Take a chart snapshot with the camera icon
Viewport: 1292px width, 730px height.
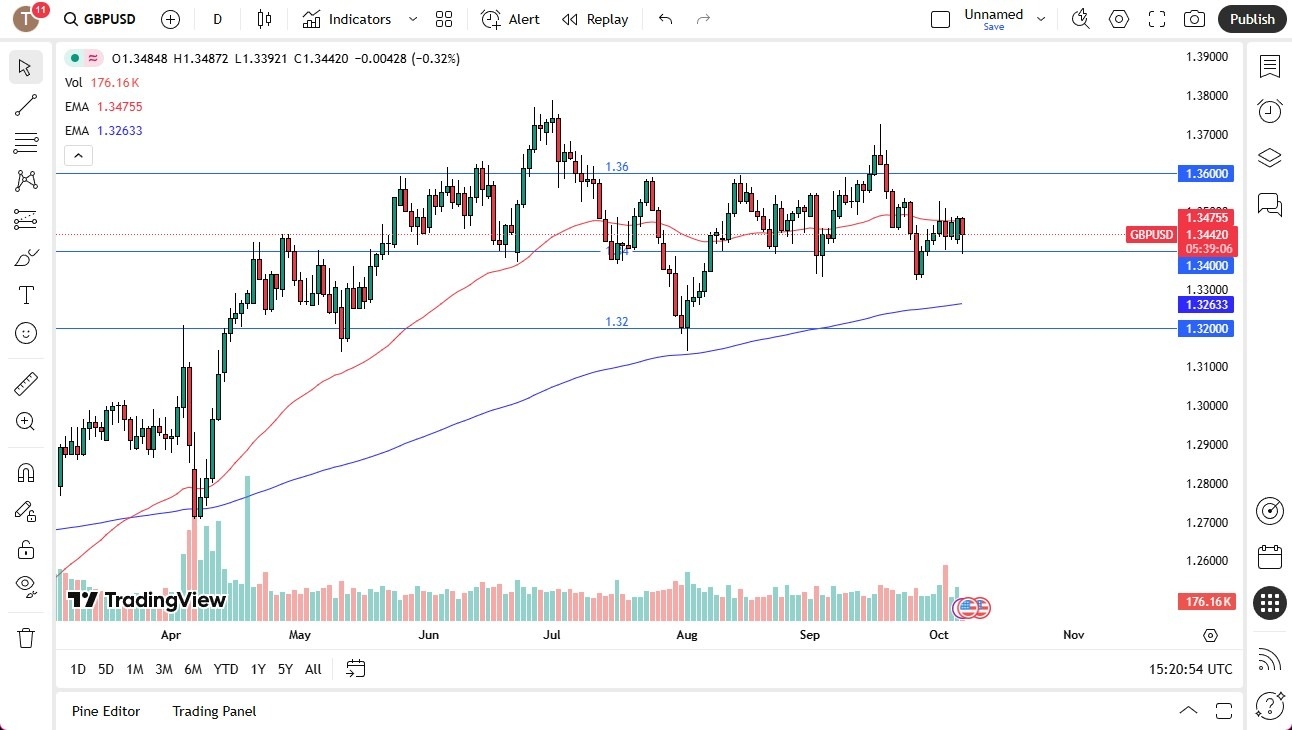1194,18
